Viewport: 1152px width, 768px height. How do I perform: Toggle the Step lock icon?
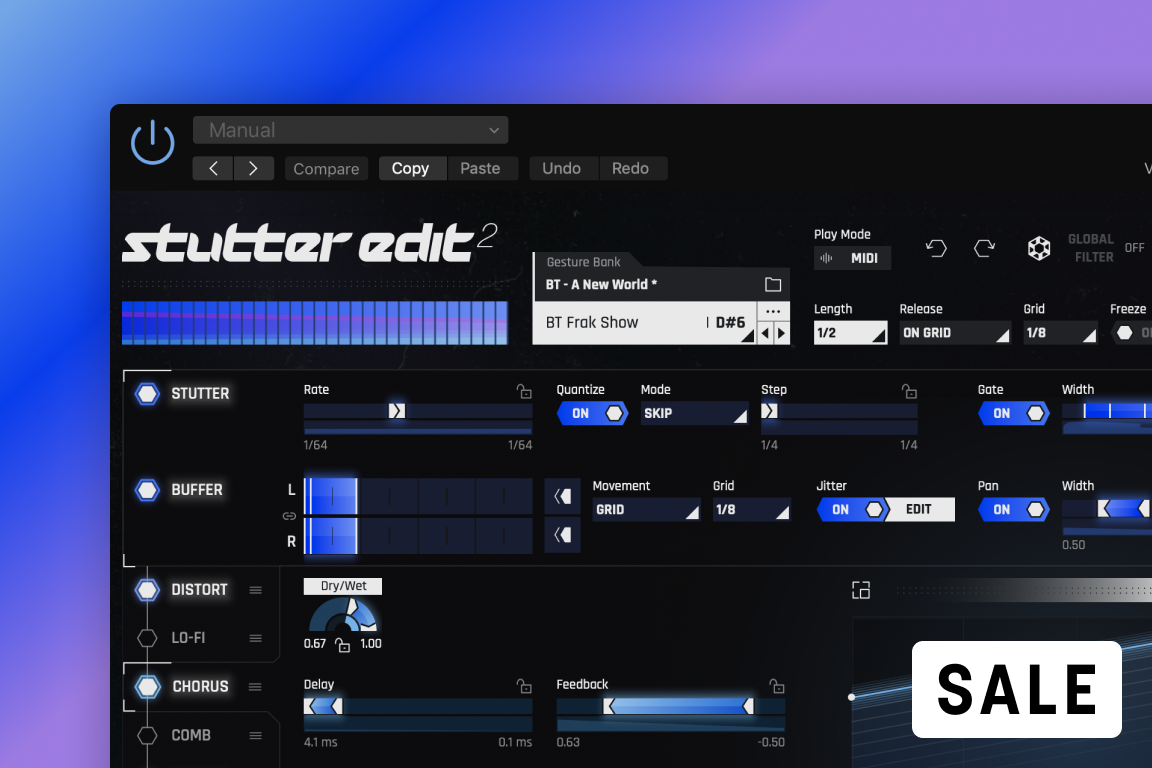pos(910,391)
